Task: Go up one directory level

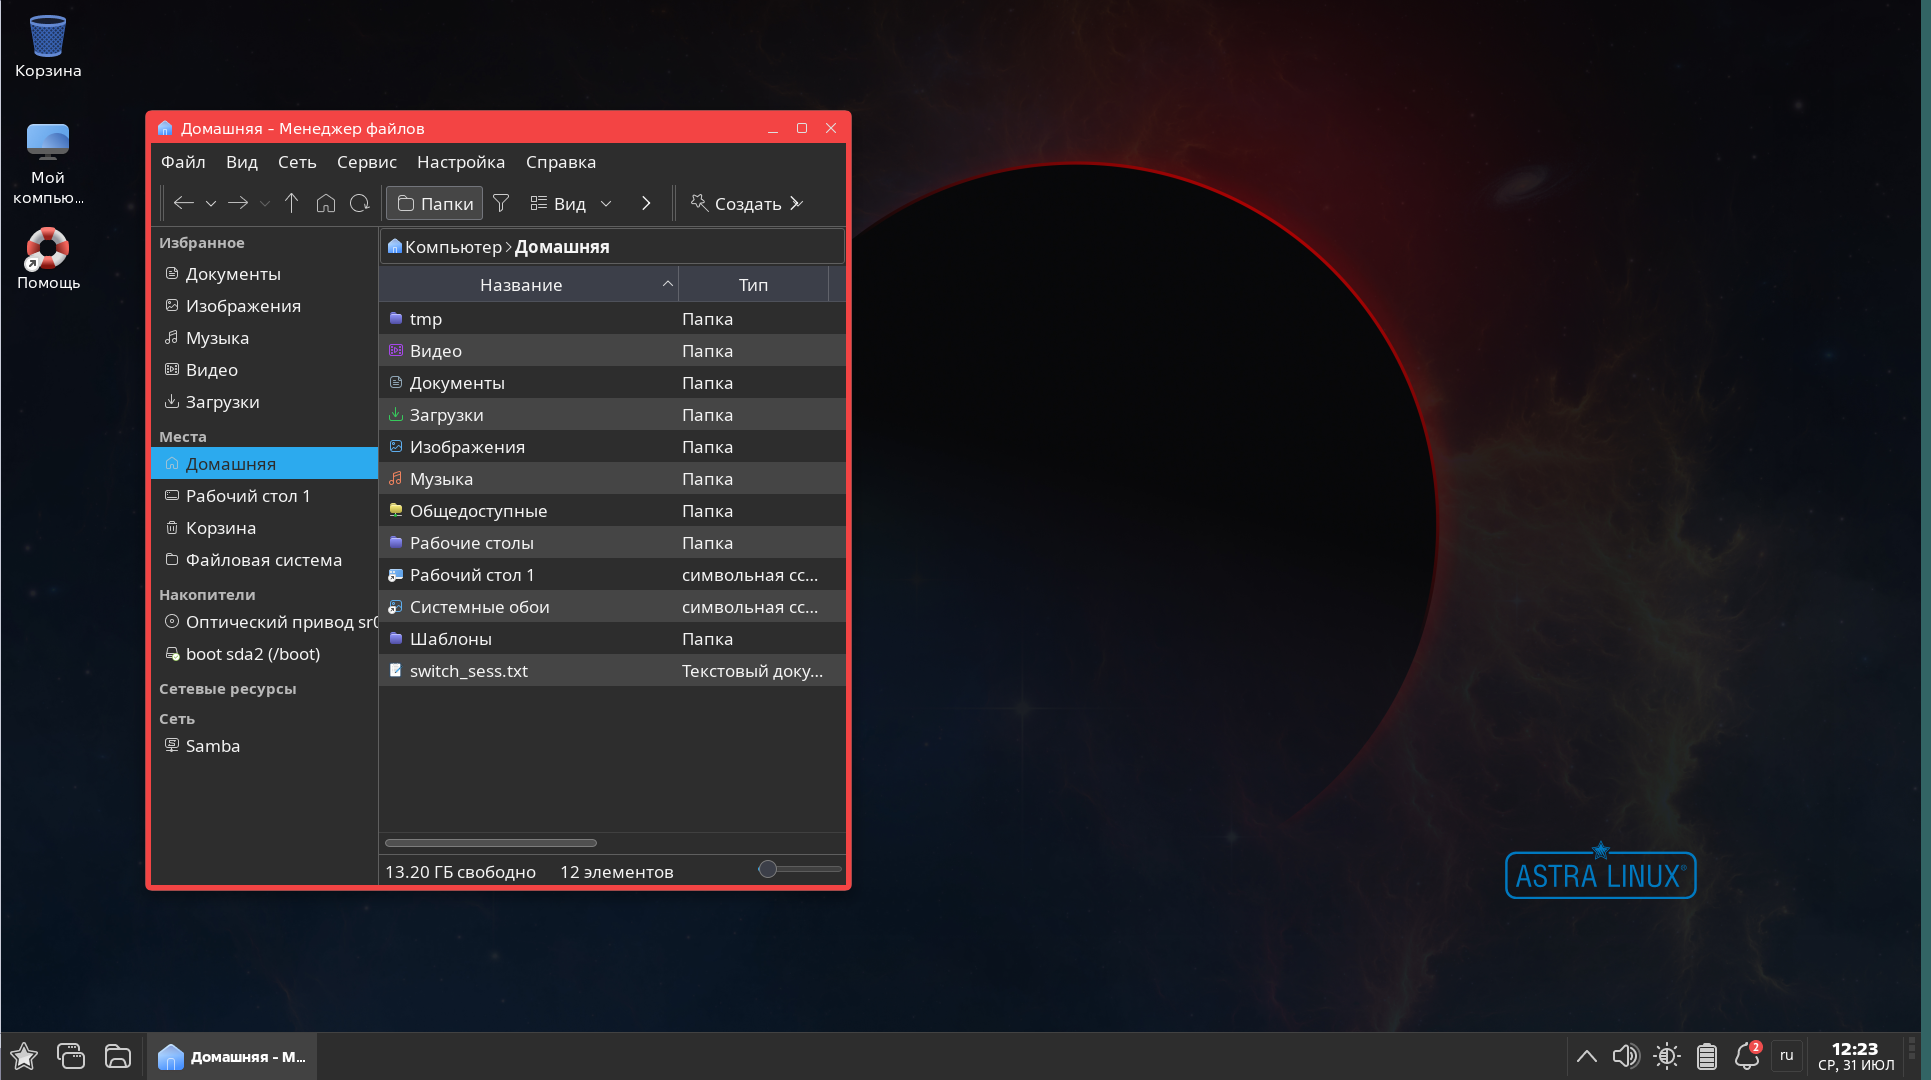Action: point(291,203)
